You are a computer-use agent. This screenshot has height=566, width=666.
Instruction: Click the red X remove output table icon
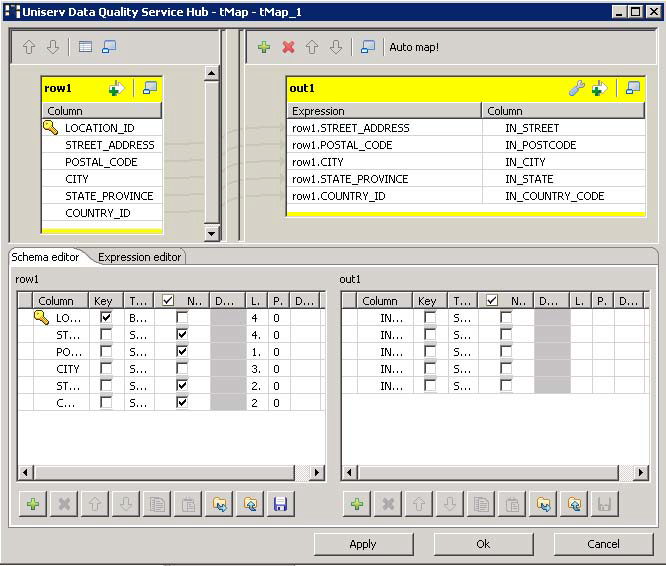(x=289, y=47)
